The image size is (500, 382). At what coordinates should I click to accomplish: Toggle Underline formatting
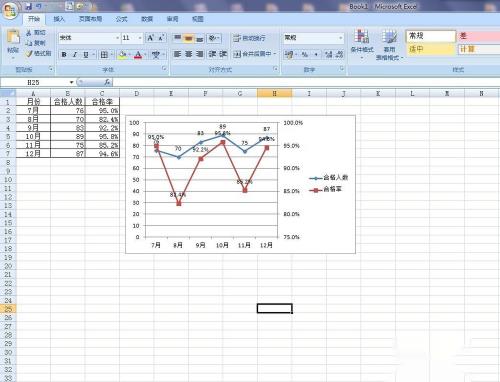[x=86, y=55]
